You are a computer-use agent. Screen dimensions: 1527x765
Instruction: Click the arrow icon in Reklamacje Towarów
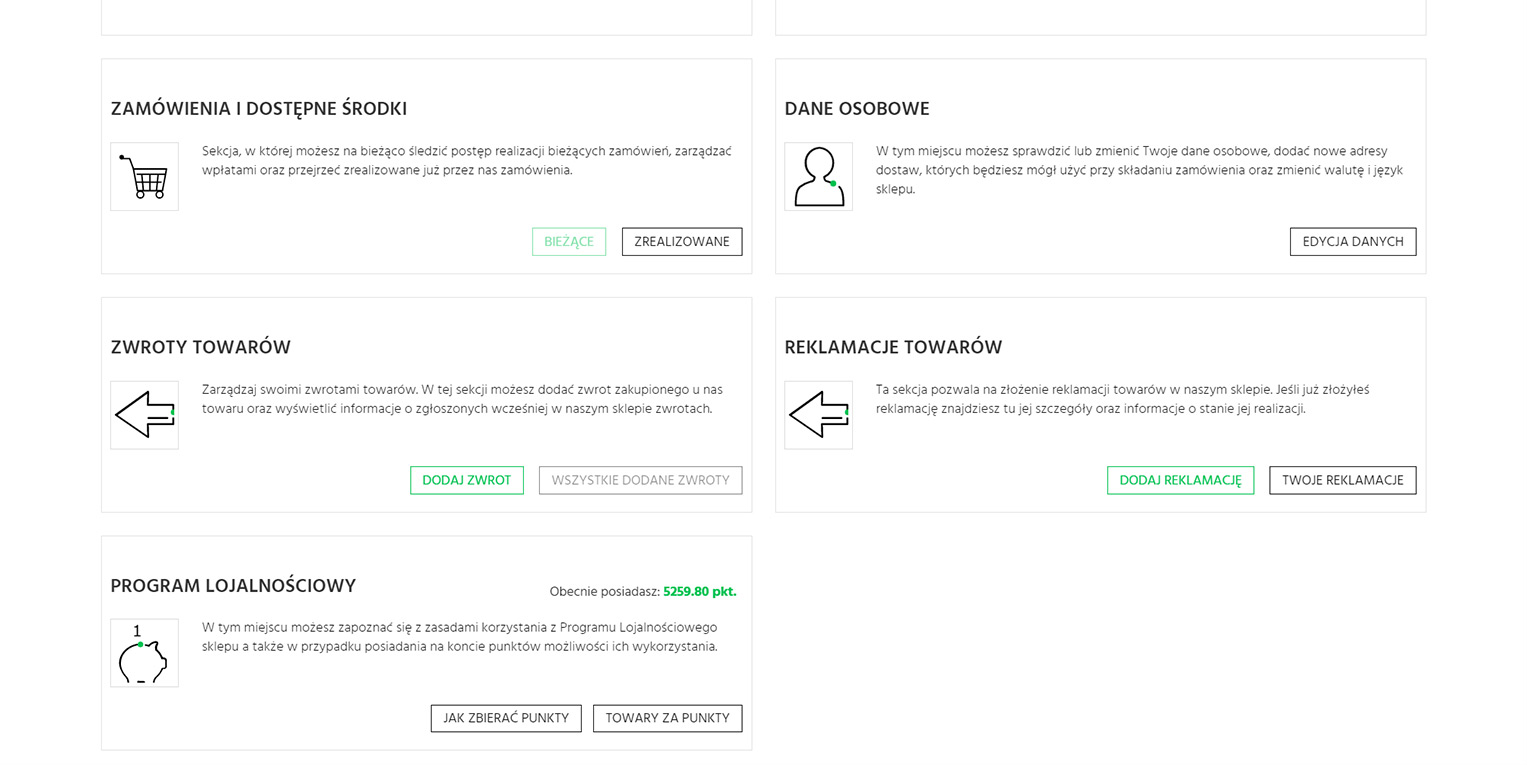[818, 415]
